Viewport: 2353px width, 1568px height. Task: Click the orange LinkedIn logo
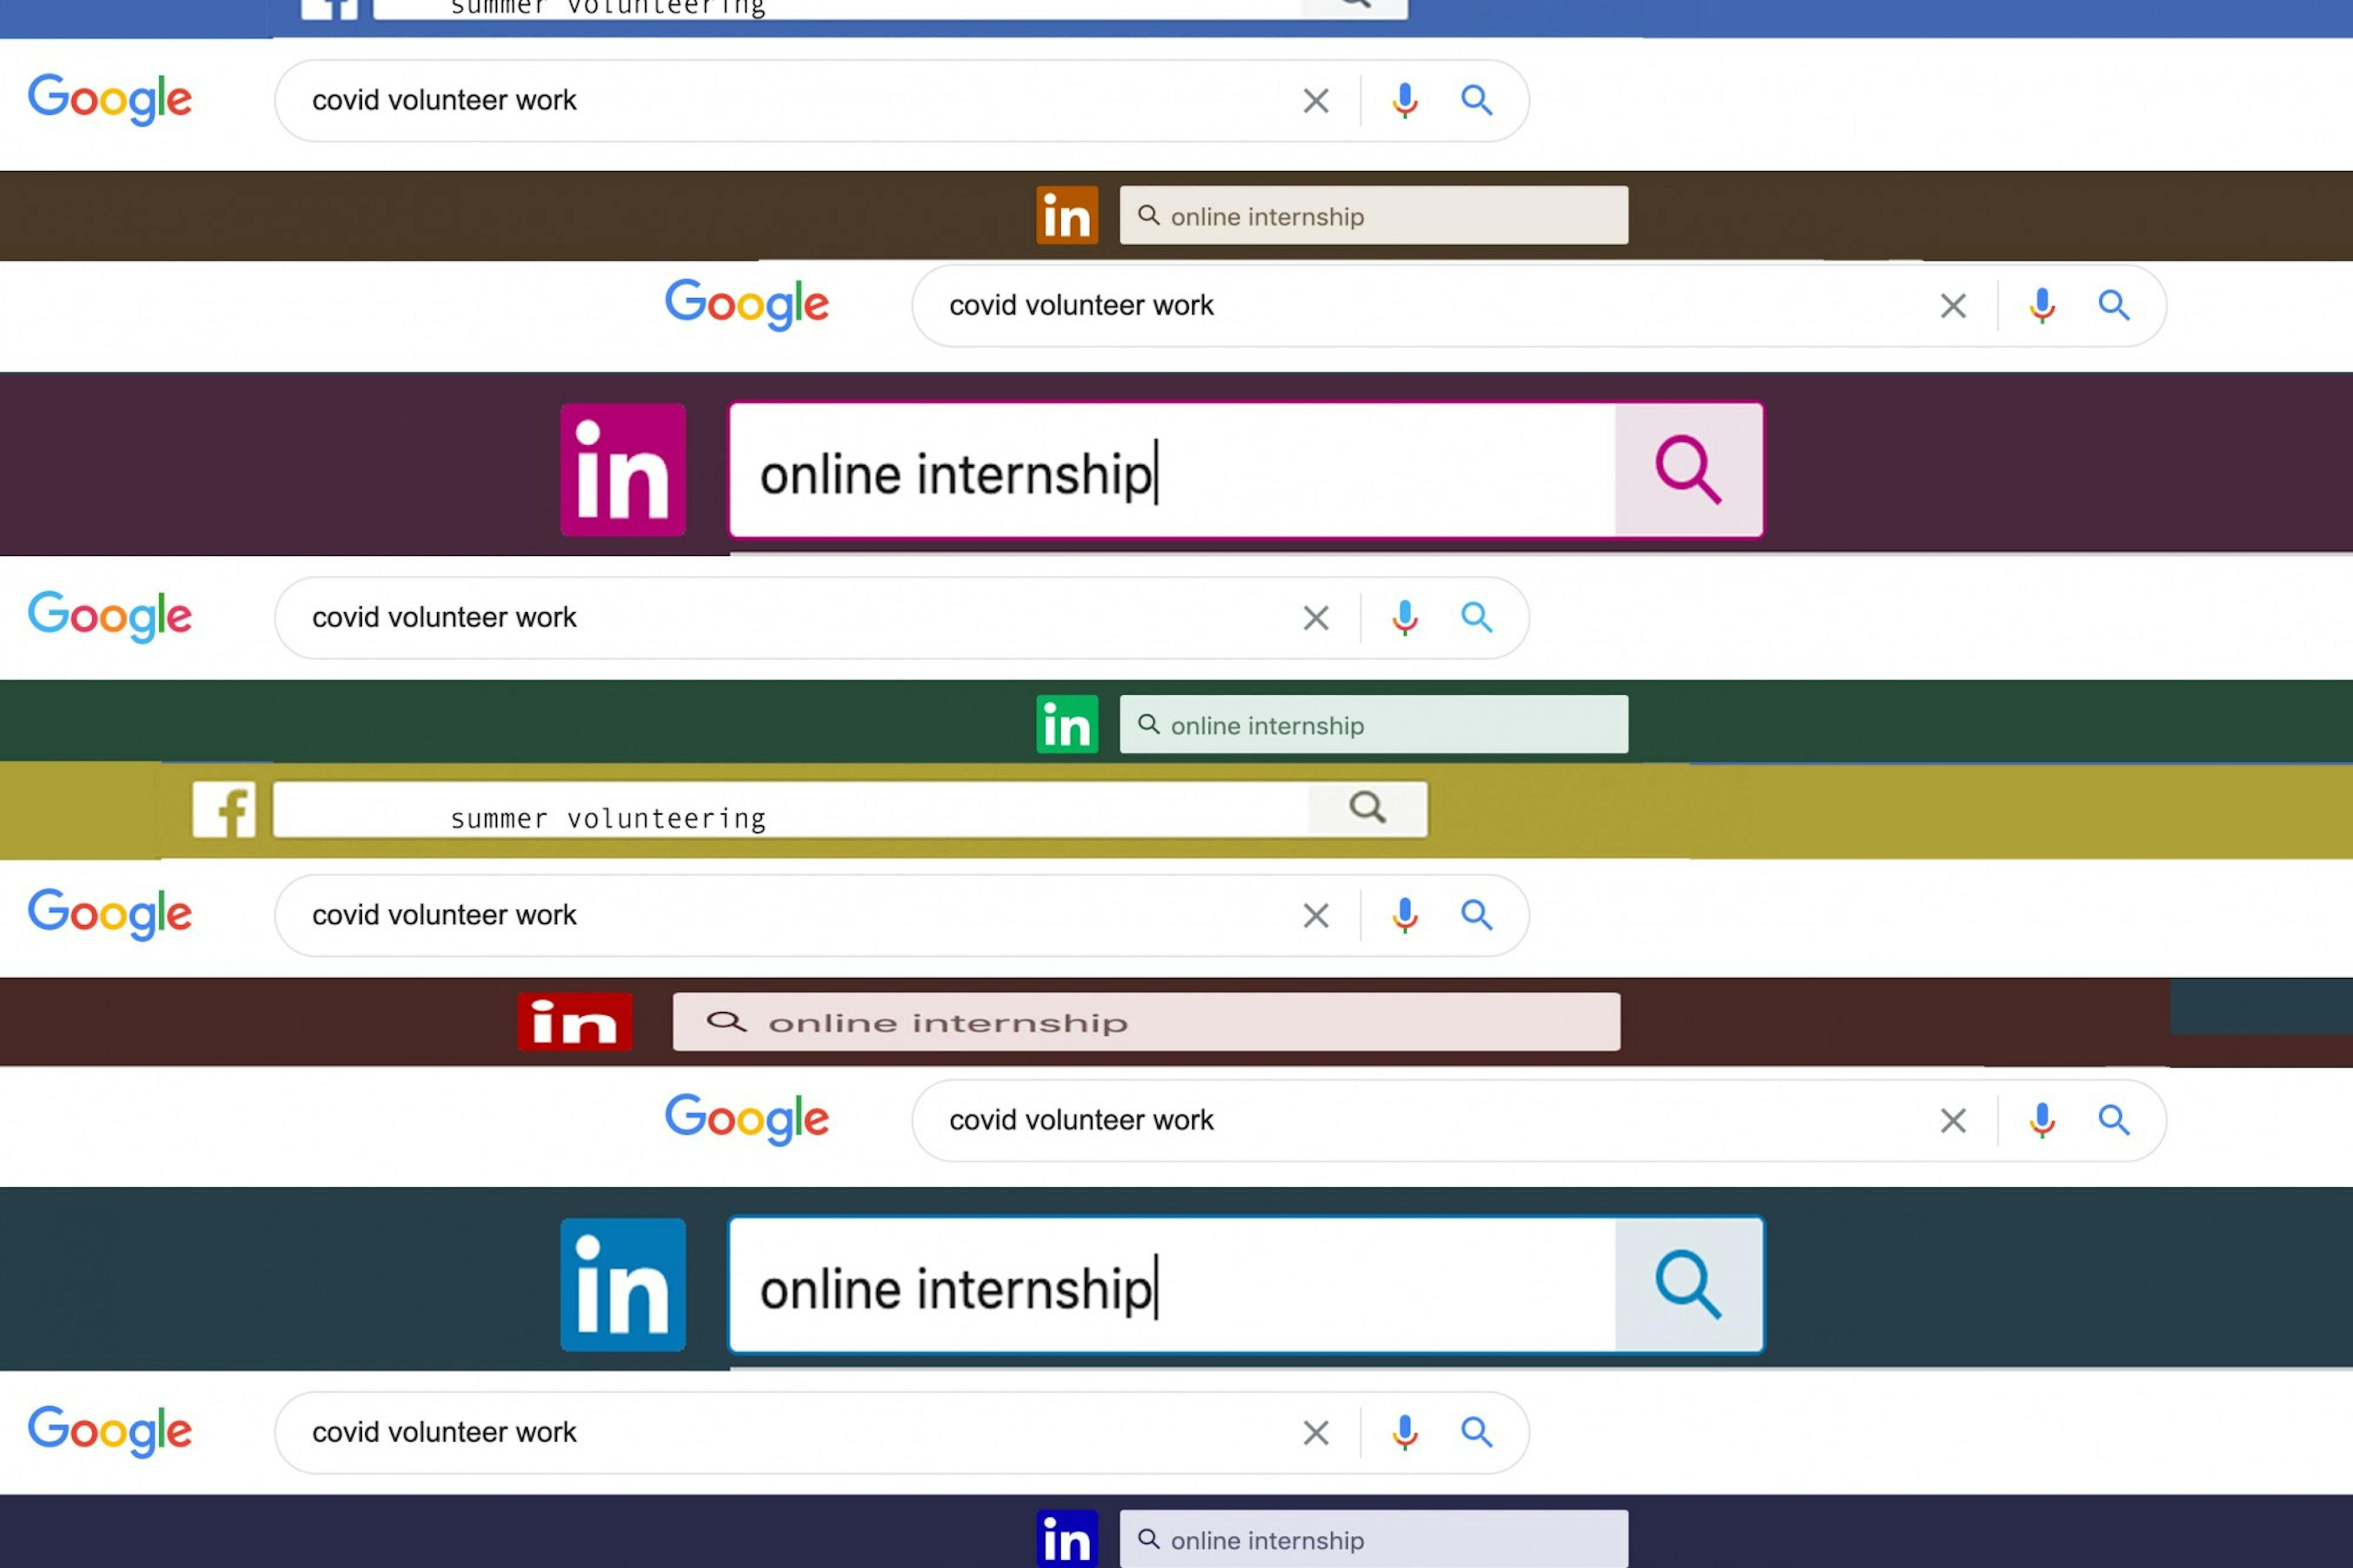(1066, 215)
